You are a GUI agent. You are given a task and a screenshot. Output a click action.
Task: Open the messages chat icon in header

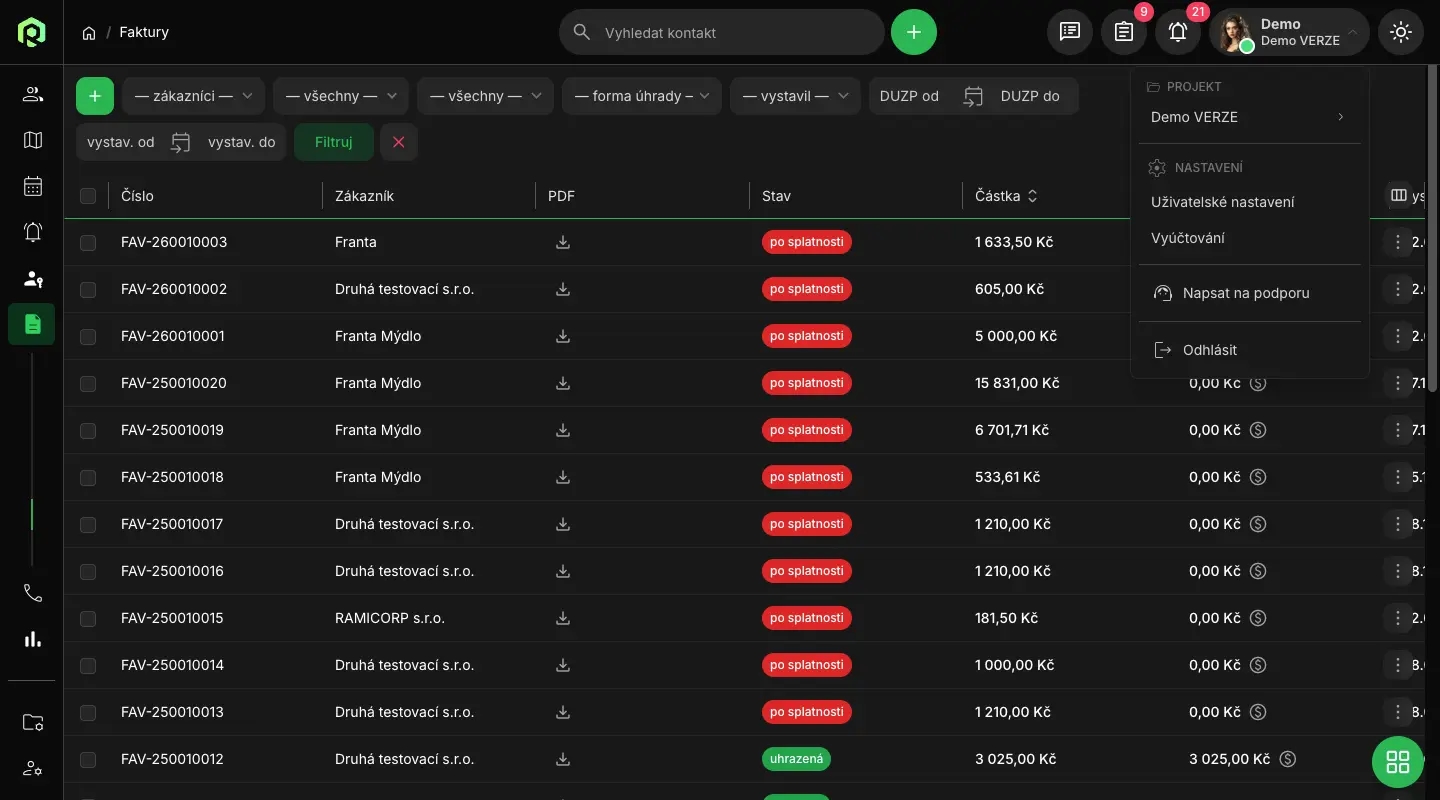point(1070,32)
